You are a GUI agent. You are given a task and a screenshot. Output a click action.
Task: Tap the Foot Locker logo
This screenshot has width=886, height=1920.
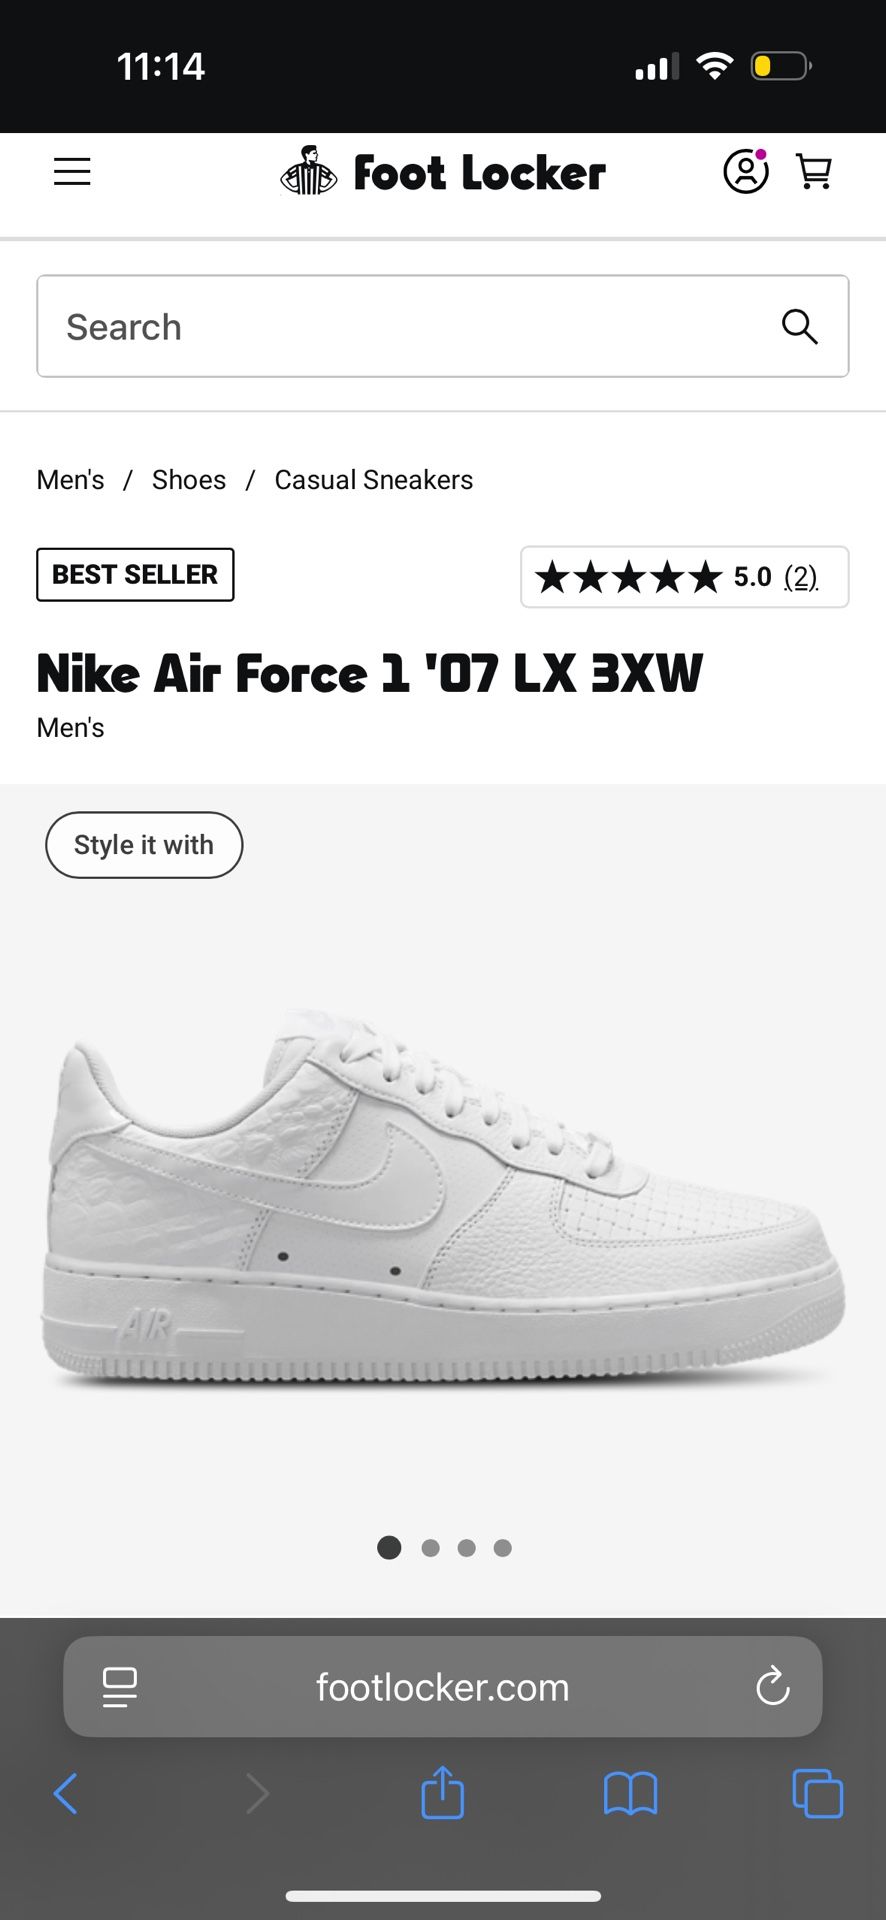click(x=443, y=172)
